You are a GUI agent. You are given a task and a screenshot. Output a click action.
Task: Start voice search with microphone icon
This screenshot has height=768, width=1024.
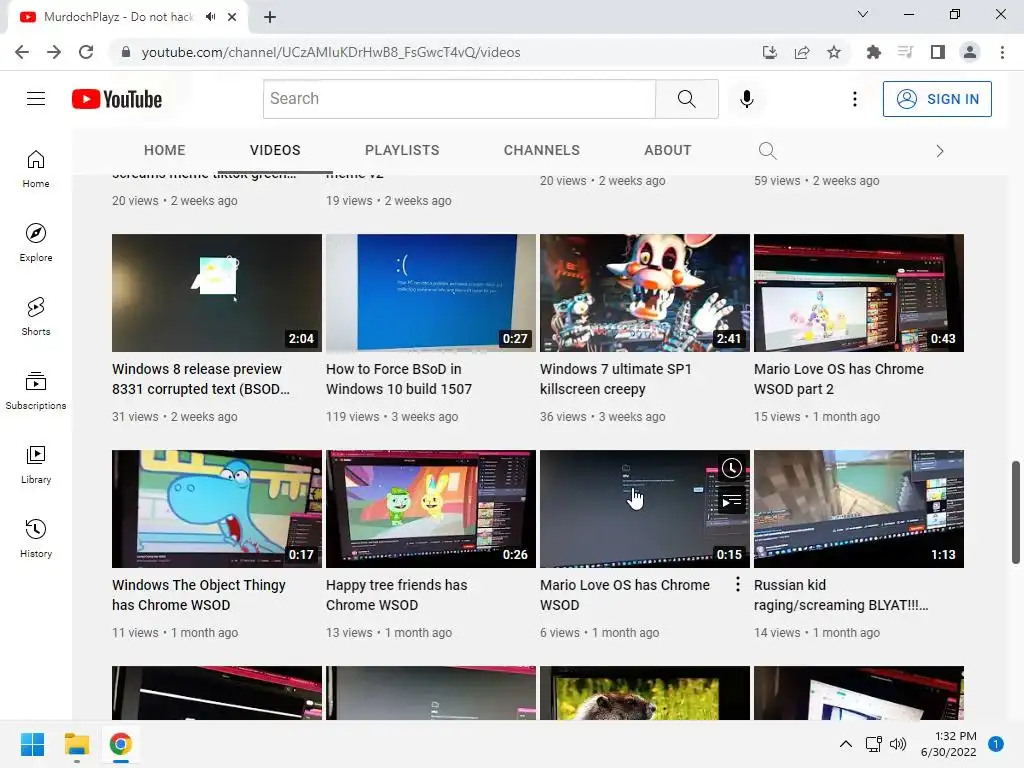click(x=746, y=99)
